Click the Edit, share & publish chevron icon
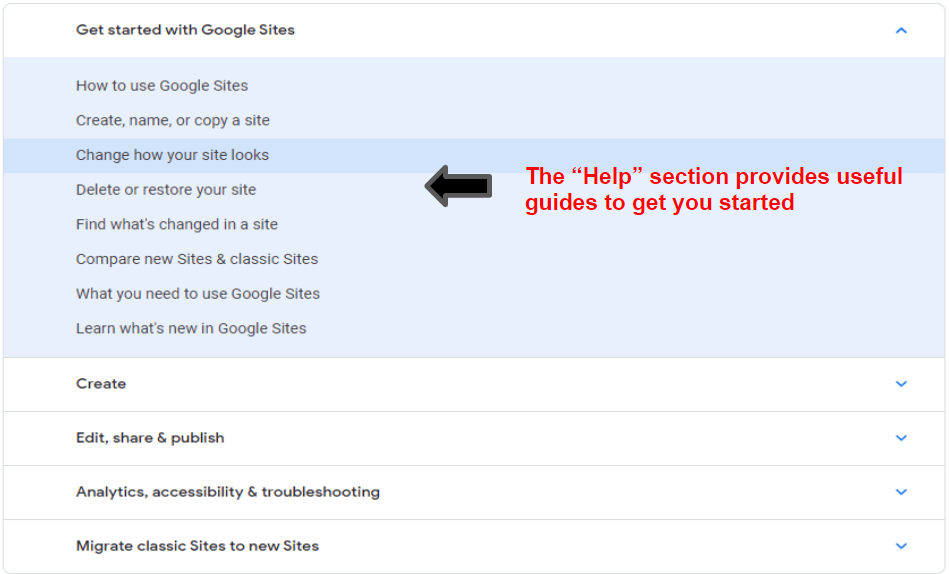 tap(901, 438)
